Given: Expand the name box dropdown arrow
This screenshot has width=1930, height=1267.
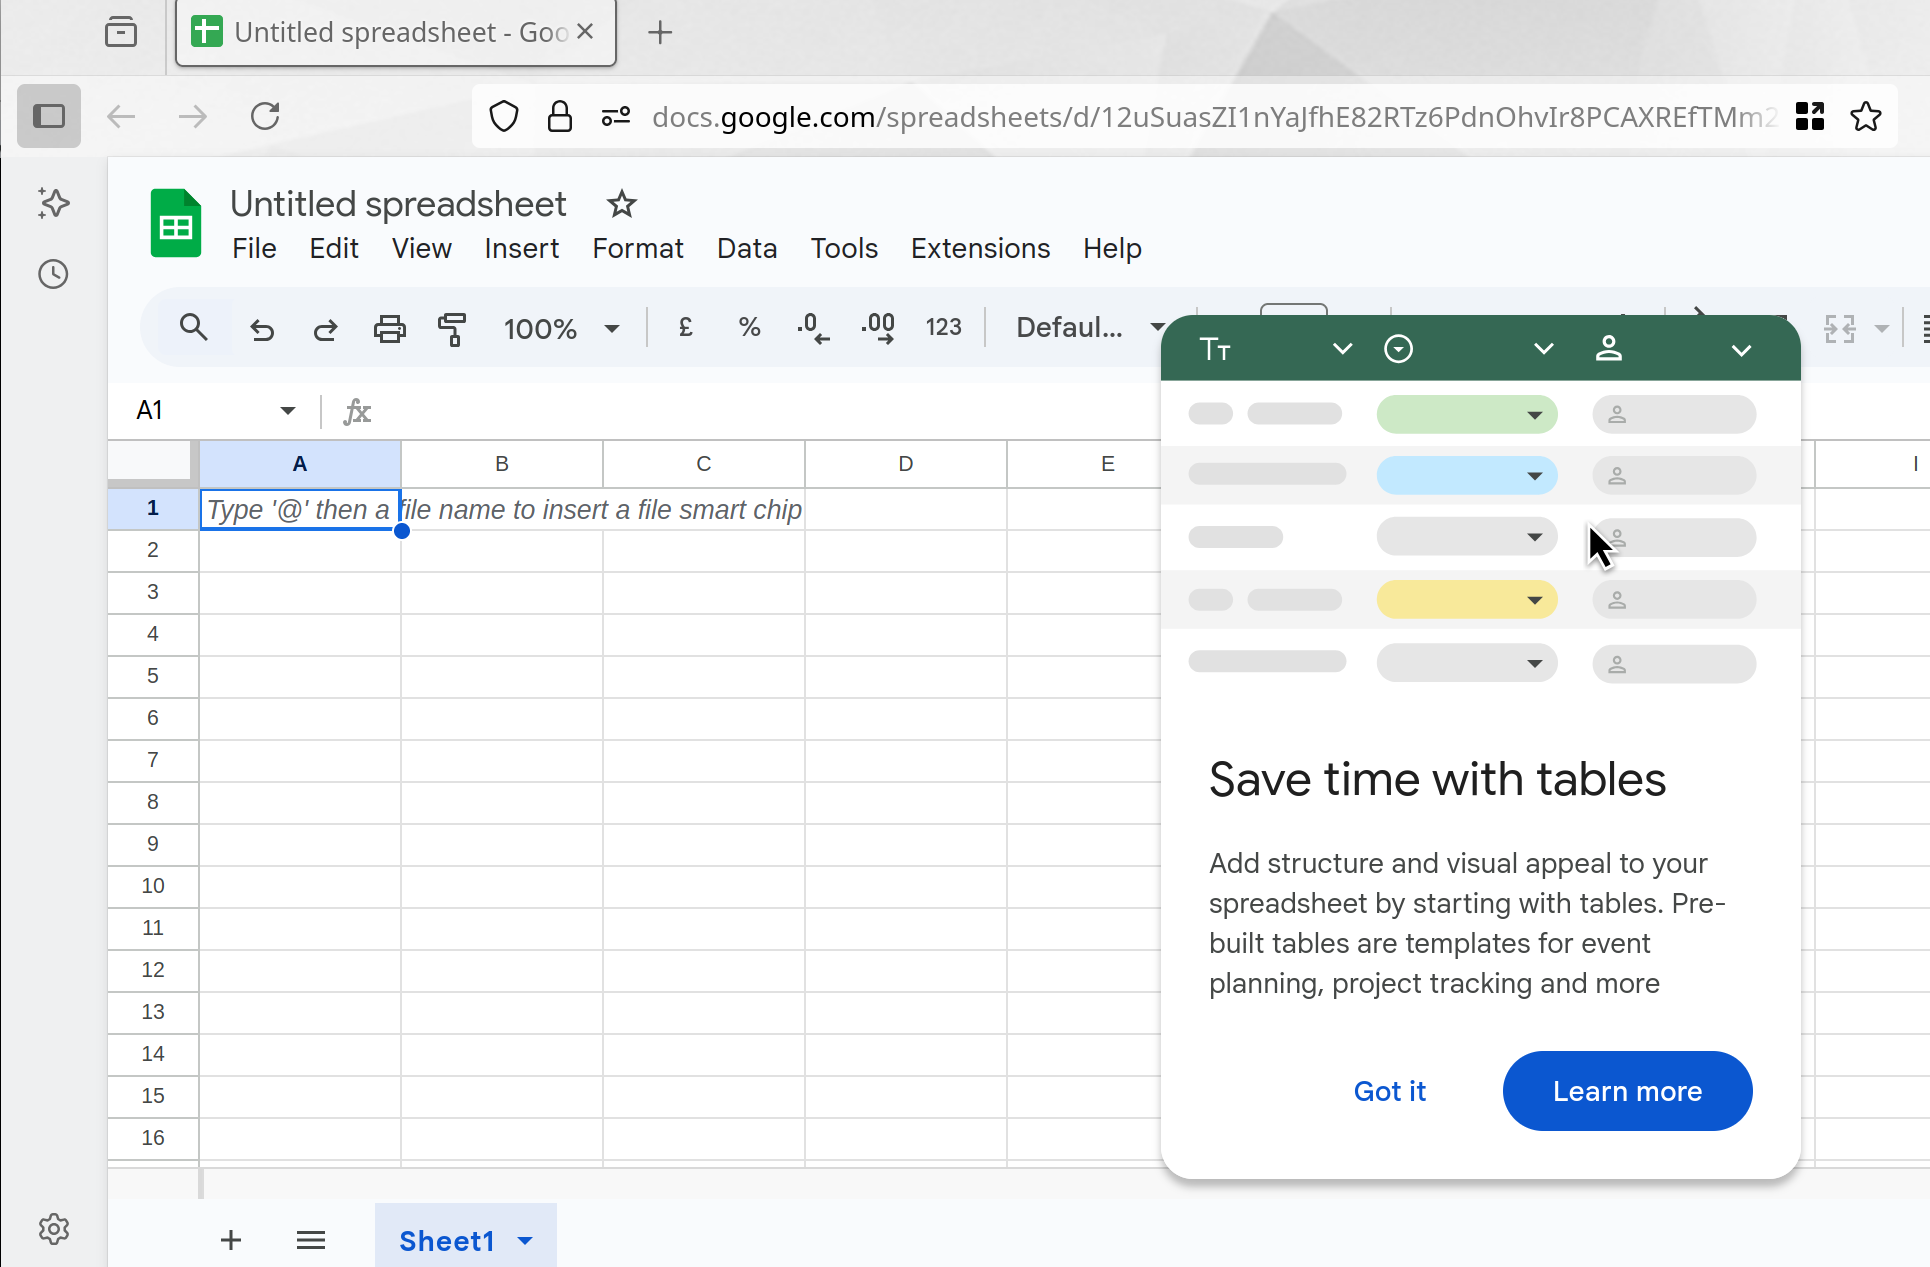Looking at the screenshot, I should [x=288, y=410].
